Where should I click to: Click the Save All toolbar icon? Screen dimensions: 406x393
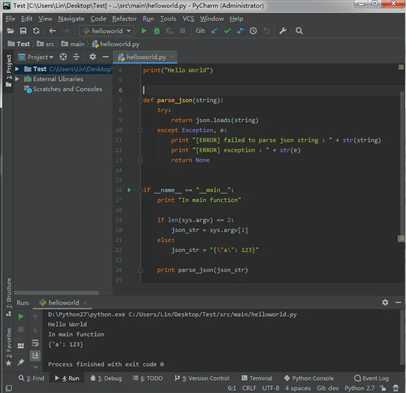[x=23, y=31]
